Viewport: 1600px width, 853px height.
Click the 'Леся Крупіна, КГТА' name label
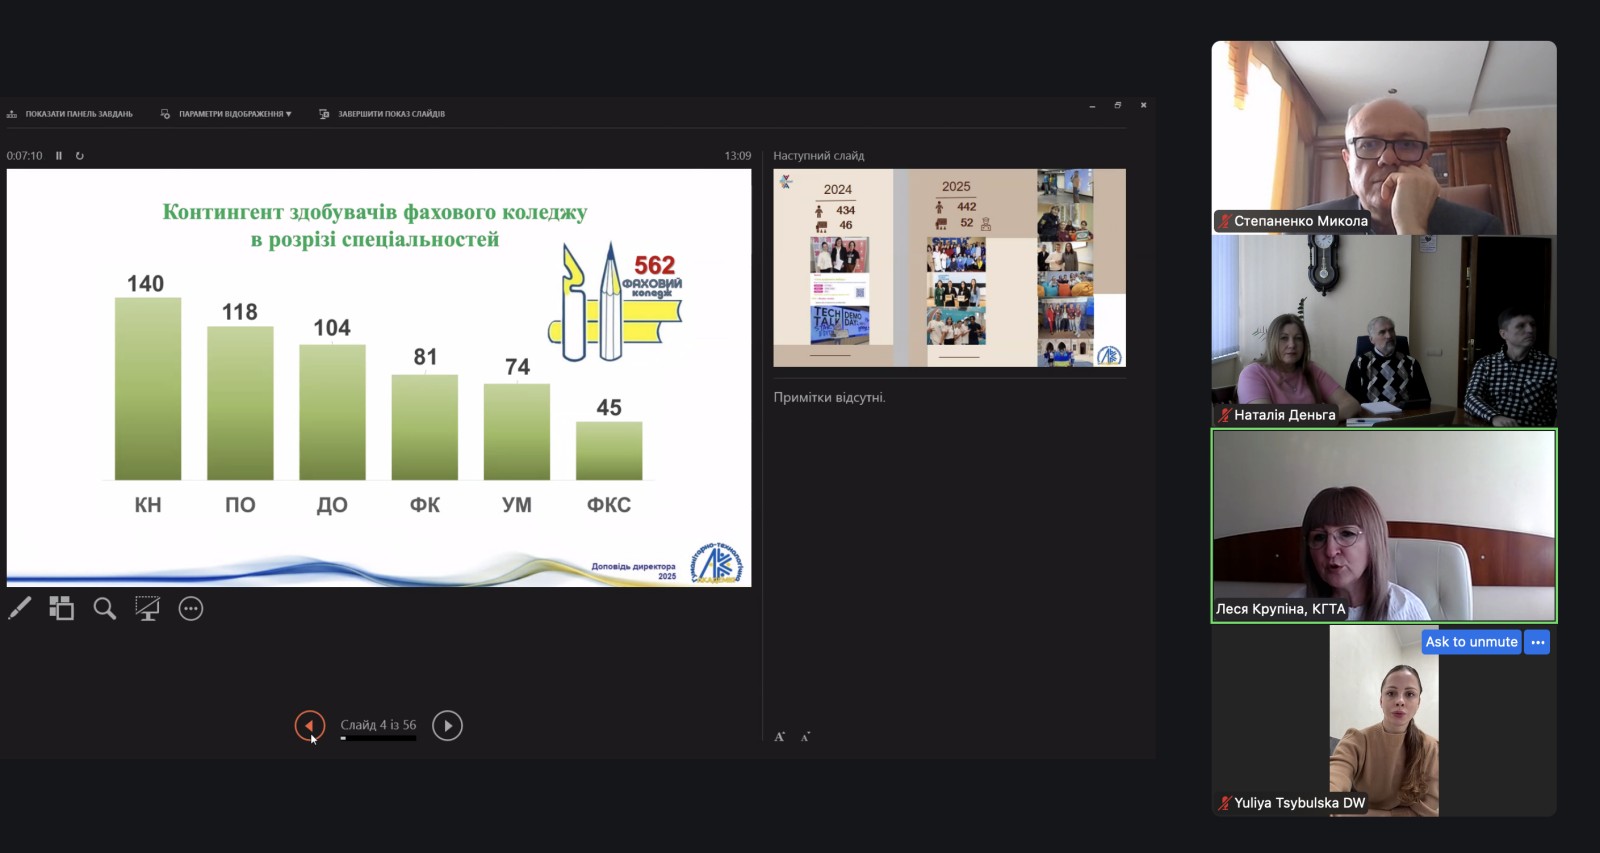click(1281, 609)
